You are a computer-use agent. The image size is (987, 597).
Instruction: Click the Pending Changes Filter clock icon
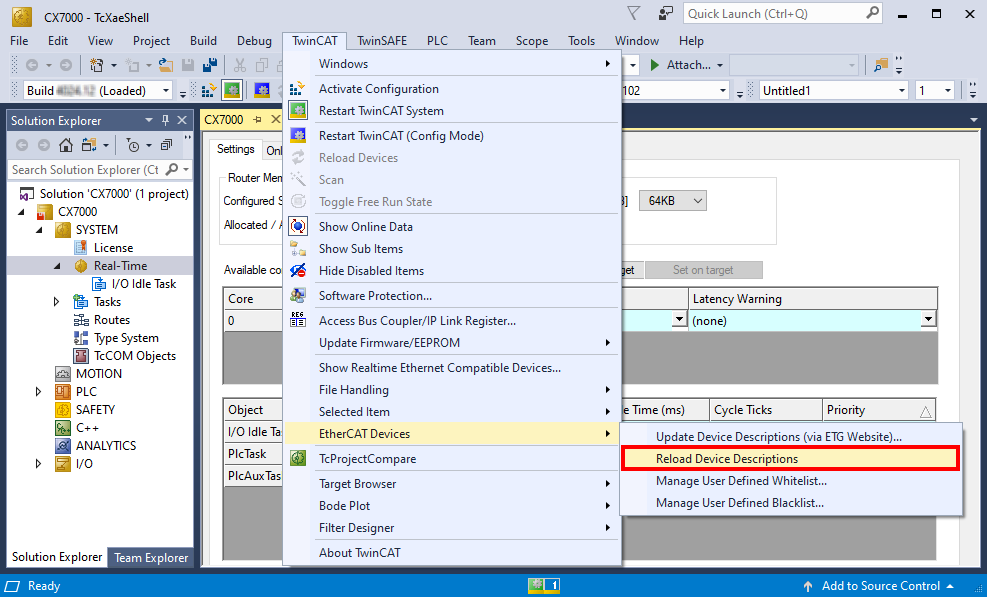[x=133, y=145]
